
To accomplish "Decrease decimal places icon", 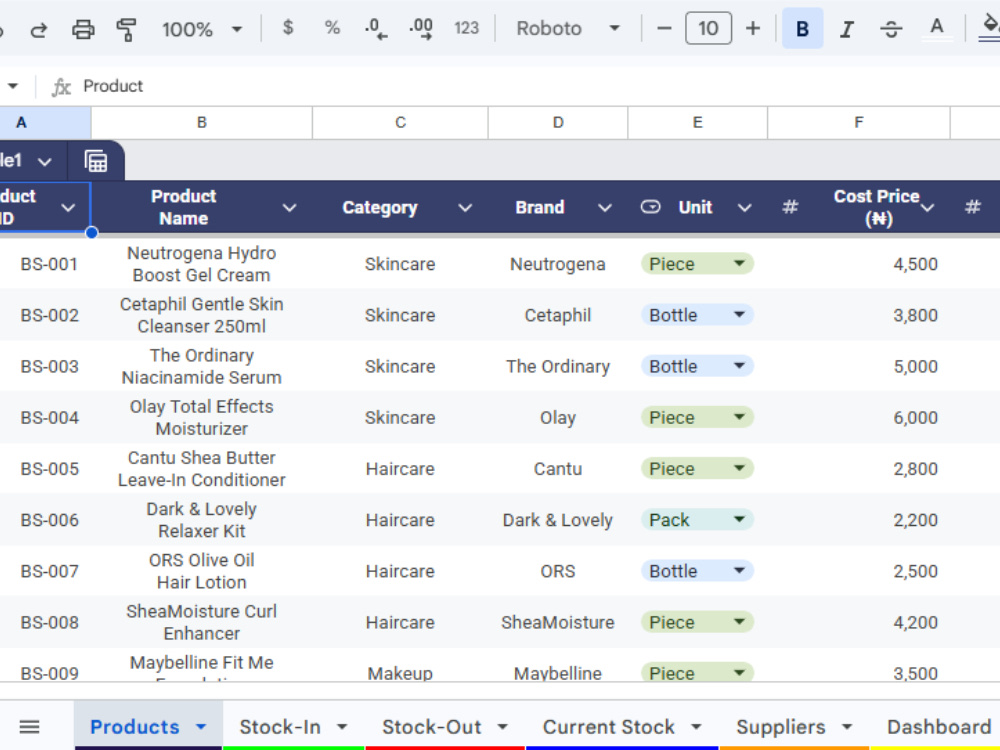I will click(x=376, y=29).
